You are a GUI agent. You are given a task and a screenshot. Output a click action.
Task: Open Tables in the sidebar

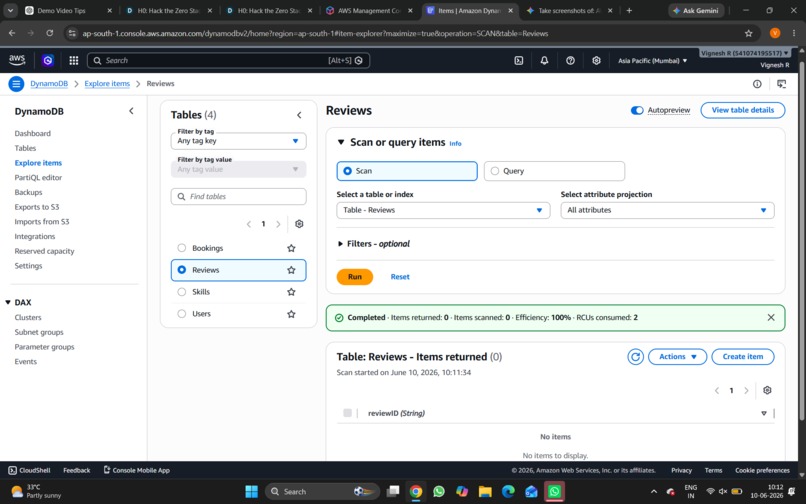point(25,148)
